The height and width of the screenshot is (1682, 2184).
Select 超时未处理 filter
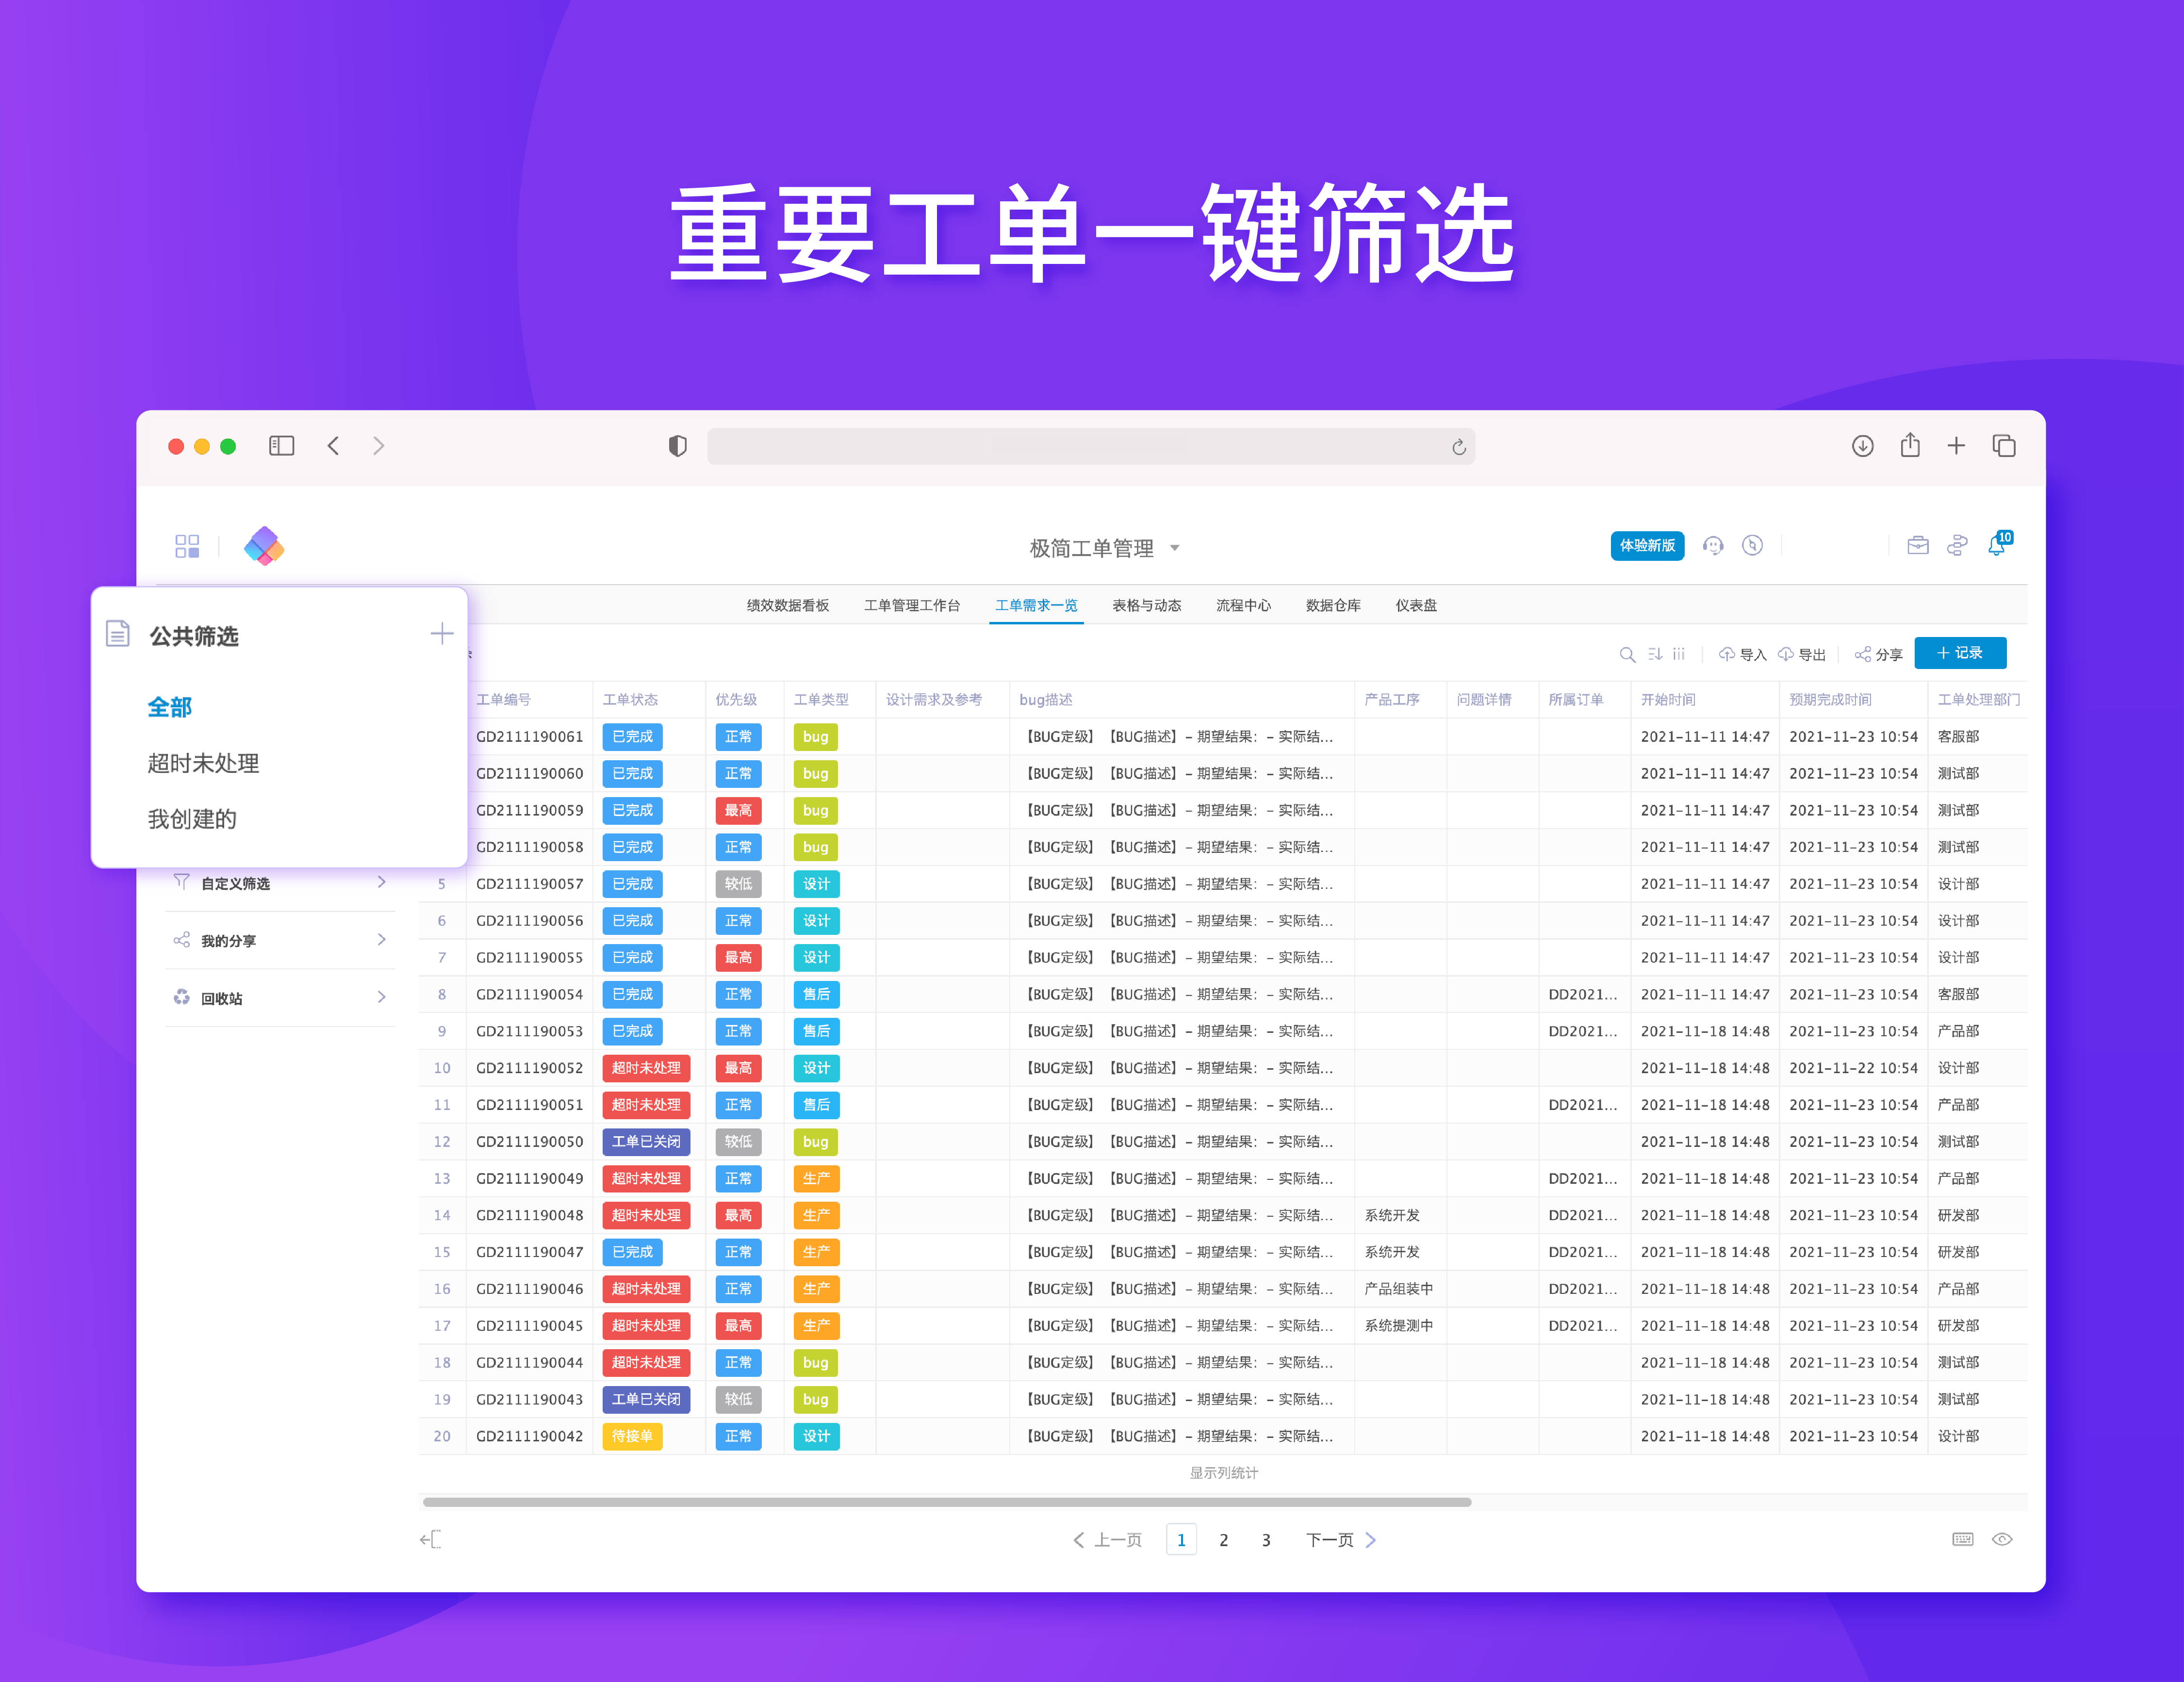[x=203, y=763]
